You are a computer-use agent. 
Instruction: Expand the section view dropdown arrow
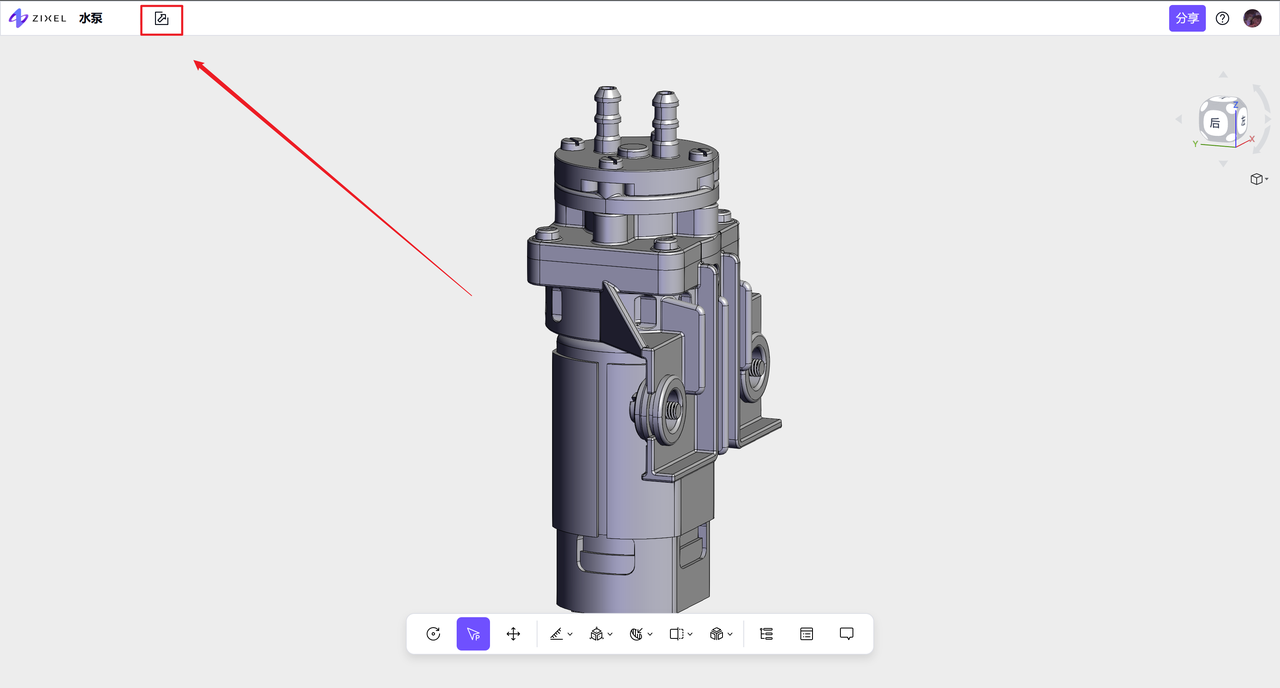(x=690, y=634)
